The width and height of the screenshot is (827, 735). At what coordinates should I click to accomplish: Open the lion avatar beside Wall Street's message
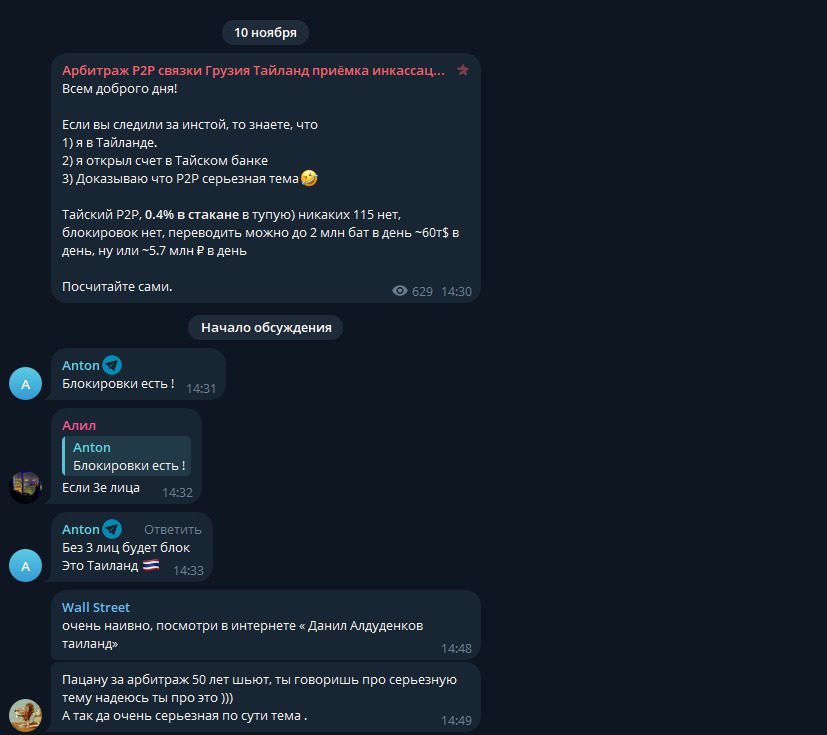[25, 715]
